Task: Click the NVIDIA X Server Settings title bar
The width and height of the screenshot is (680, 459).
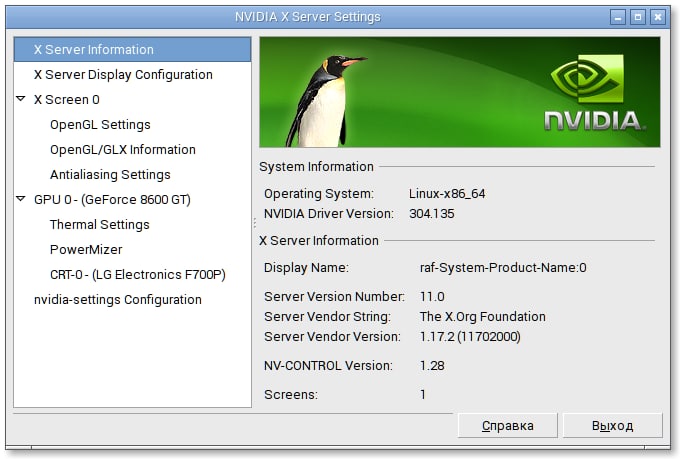Action: click(308, 17)
